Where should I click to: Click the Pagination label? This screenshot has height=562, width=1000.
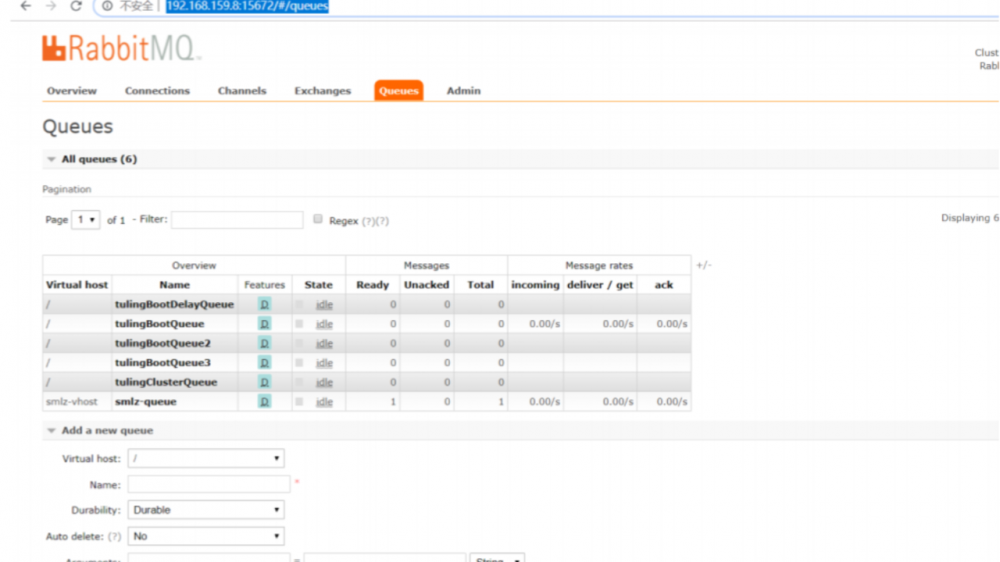coord(66,189)
